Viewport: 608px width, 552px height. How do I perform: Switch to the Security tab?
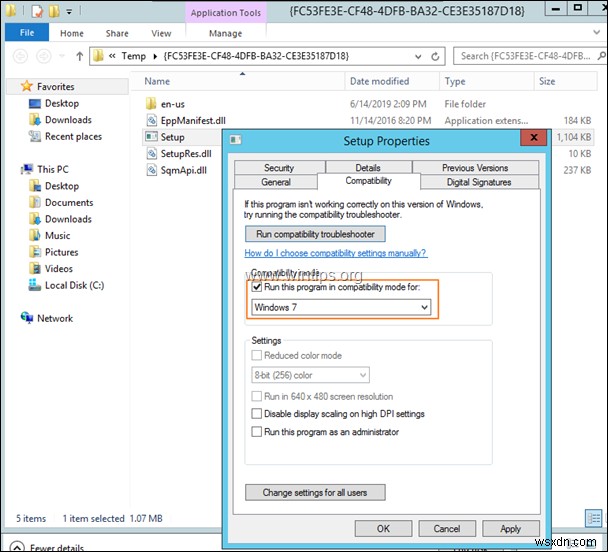(280, 167)
